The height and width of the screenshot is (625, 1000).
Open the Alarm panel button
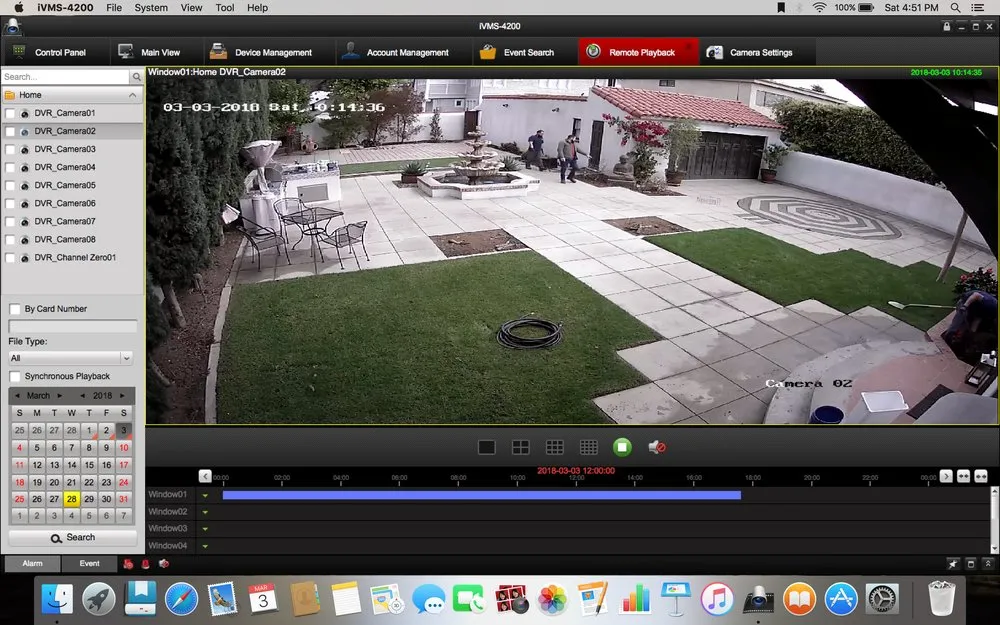tap(32, 564)
